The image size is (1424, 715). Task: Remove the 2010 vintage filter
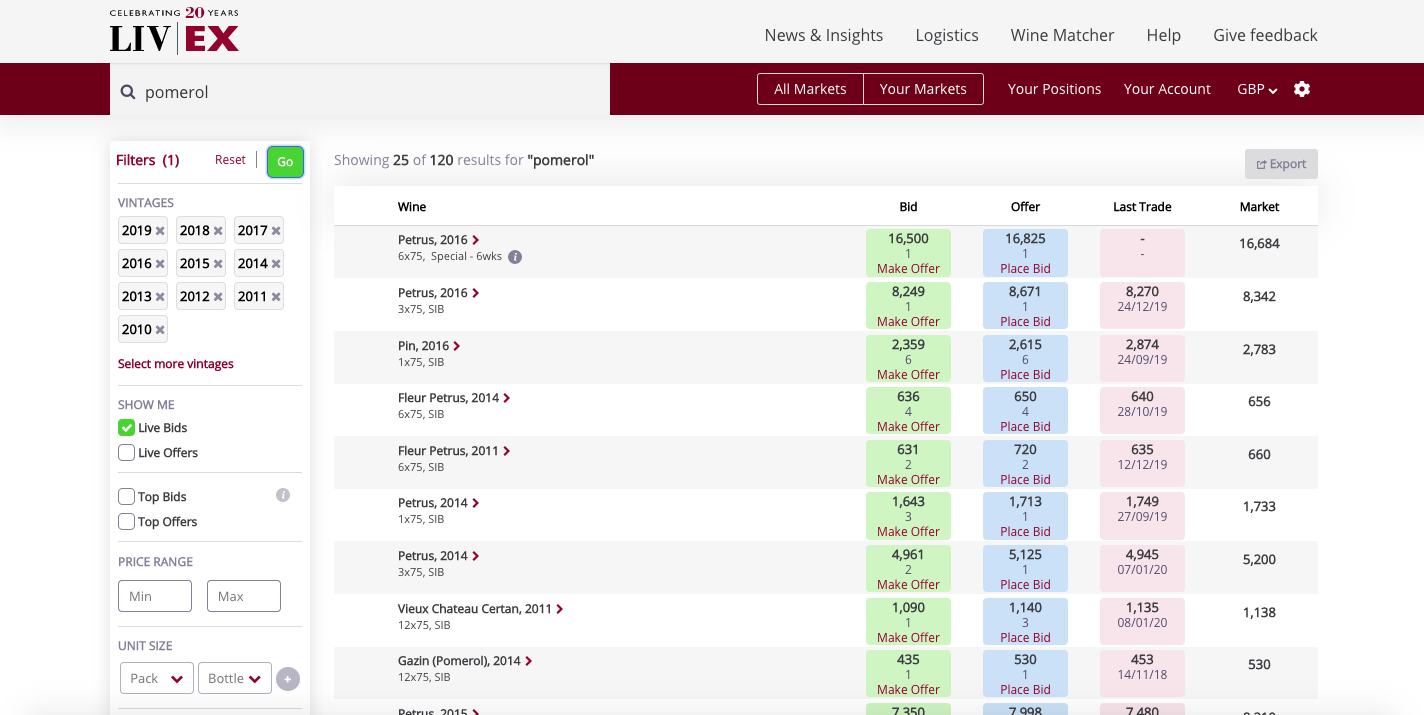point(160,330)
